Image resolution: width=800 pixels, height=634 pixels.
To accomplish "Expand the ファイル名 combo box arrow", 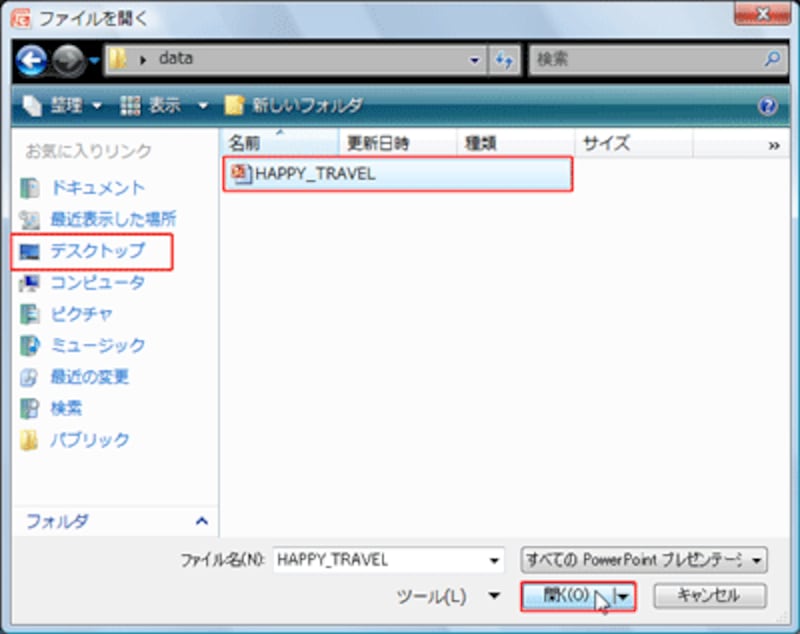I will click(x=493, y=560).
